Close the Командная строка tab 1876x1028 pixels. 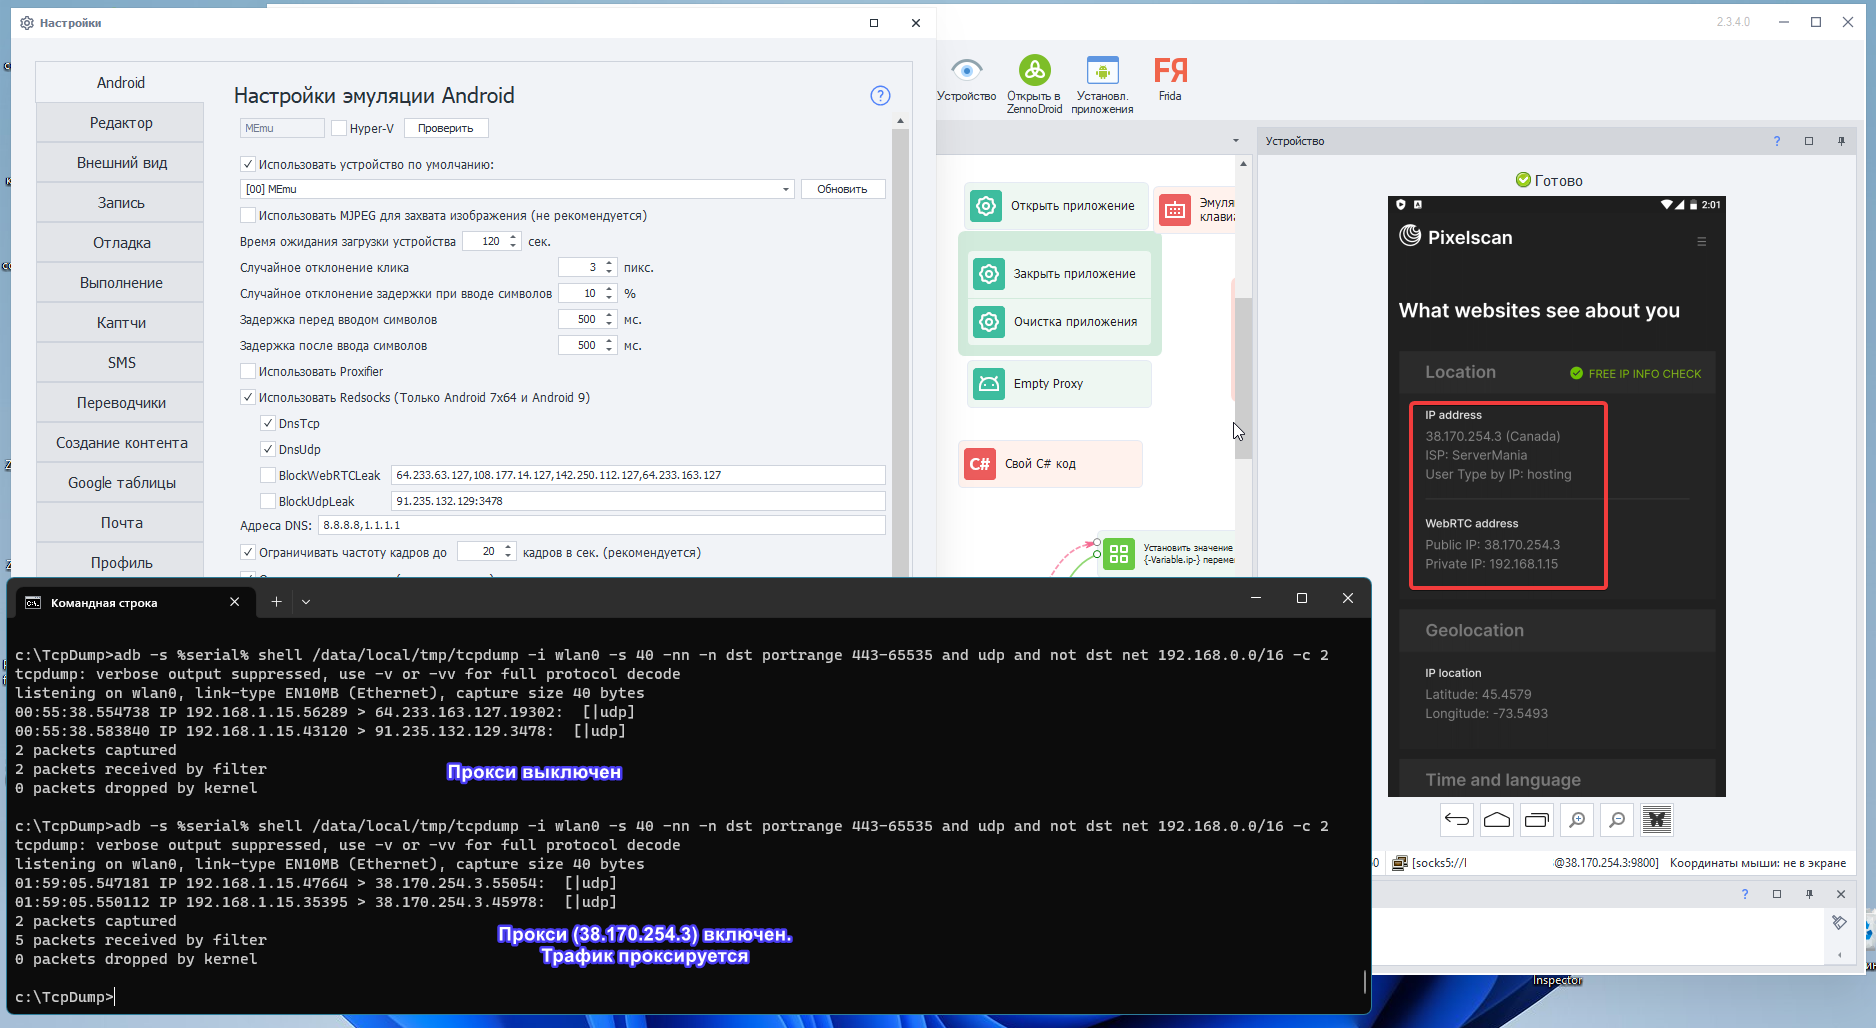pyautogui.click(x=235, y=602)
